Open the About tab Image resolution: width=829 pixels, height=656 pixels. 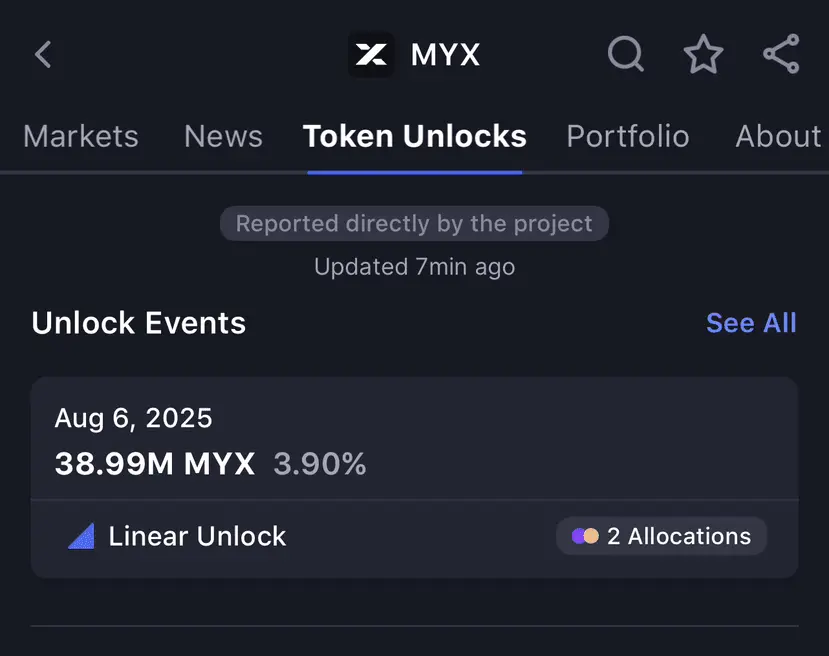778,136
